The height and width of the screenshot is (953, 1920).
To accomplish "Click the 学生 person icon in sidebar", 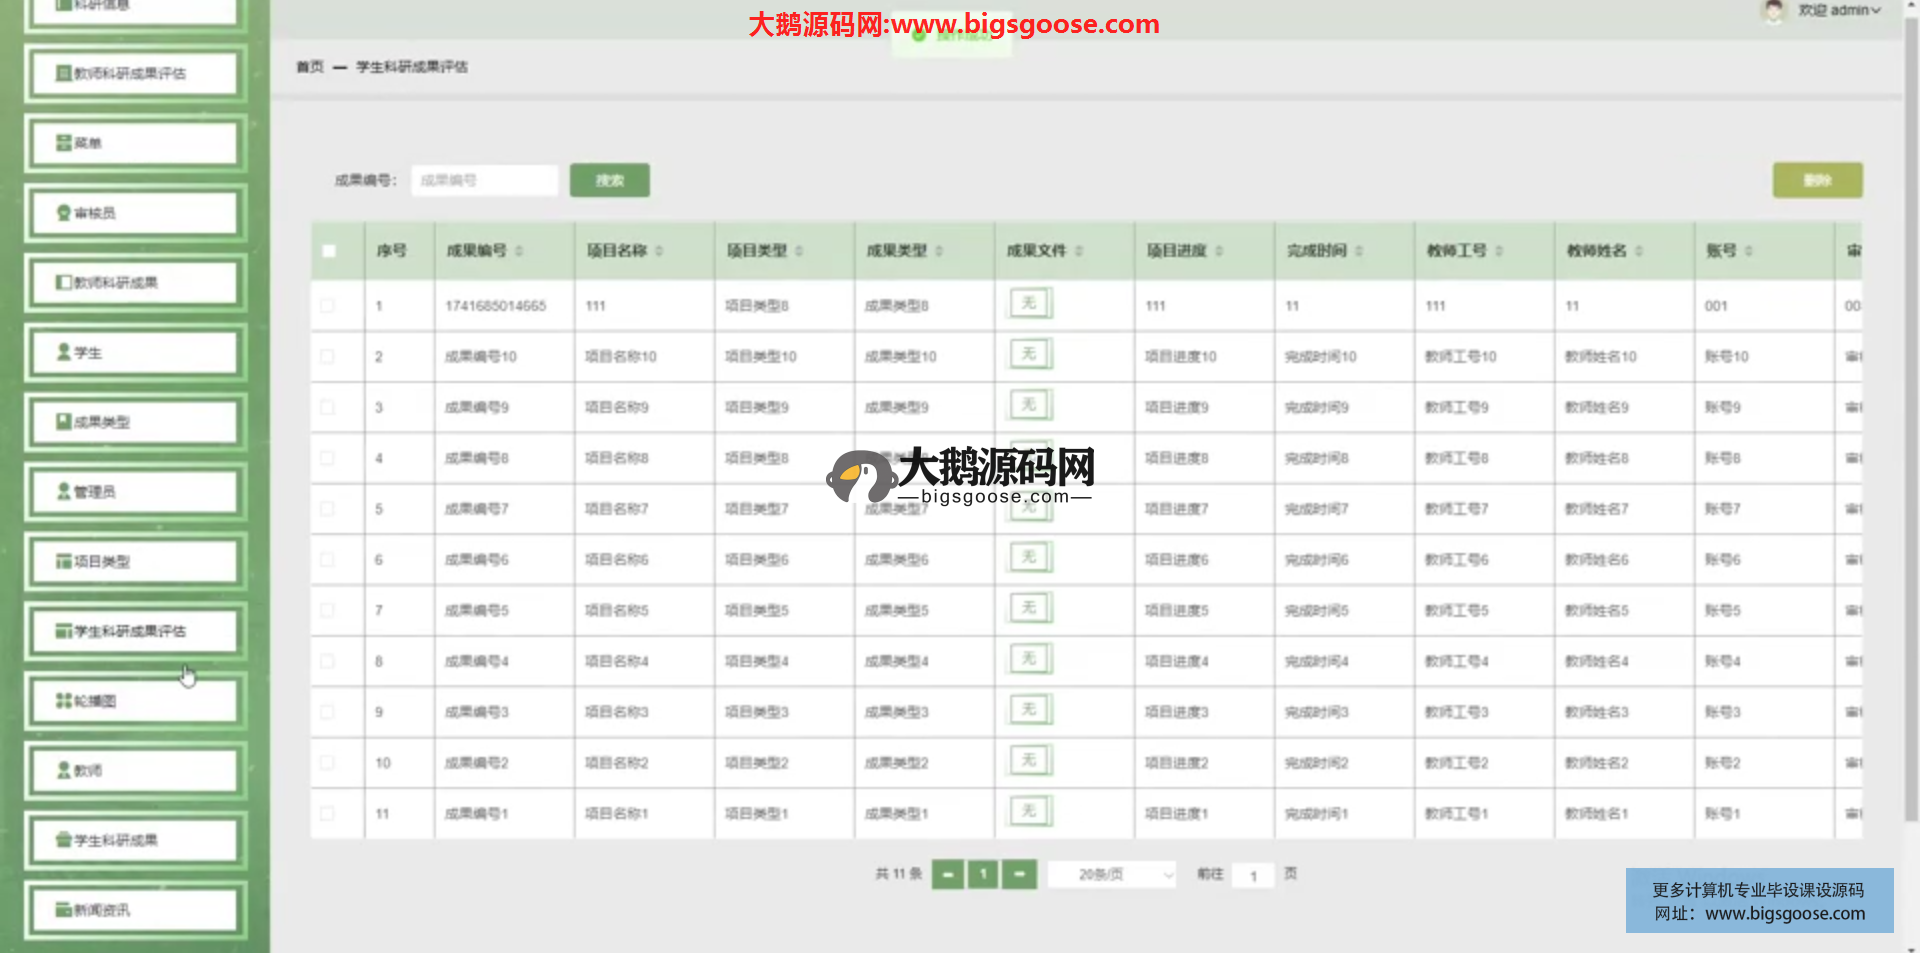I will (64, 352).
